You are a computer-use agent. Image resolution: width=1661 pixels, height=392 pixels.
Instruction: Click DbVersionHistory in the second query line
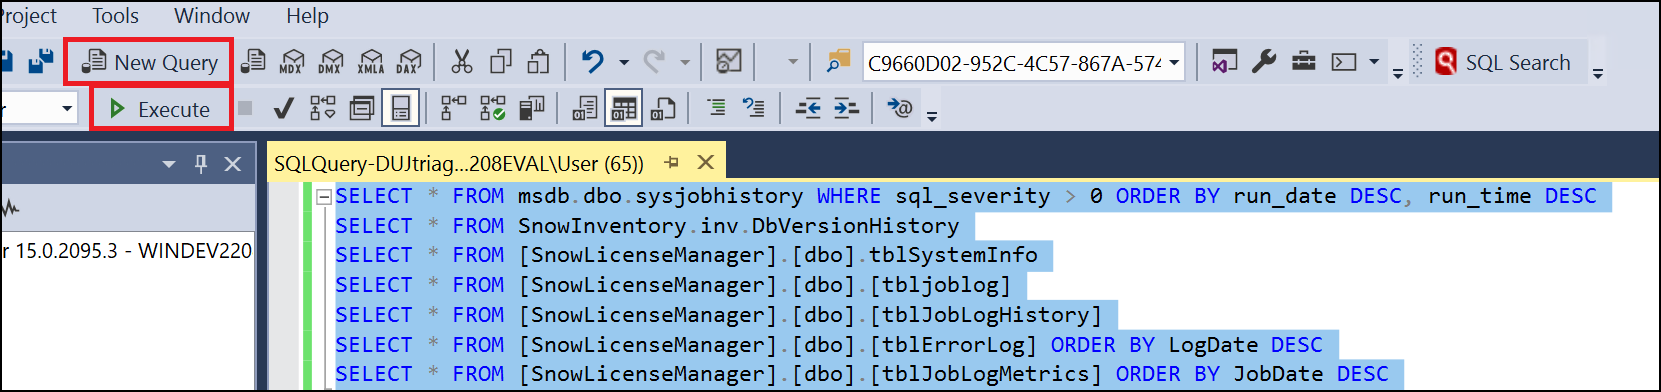pos(855,226)
